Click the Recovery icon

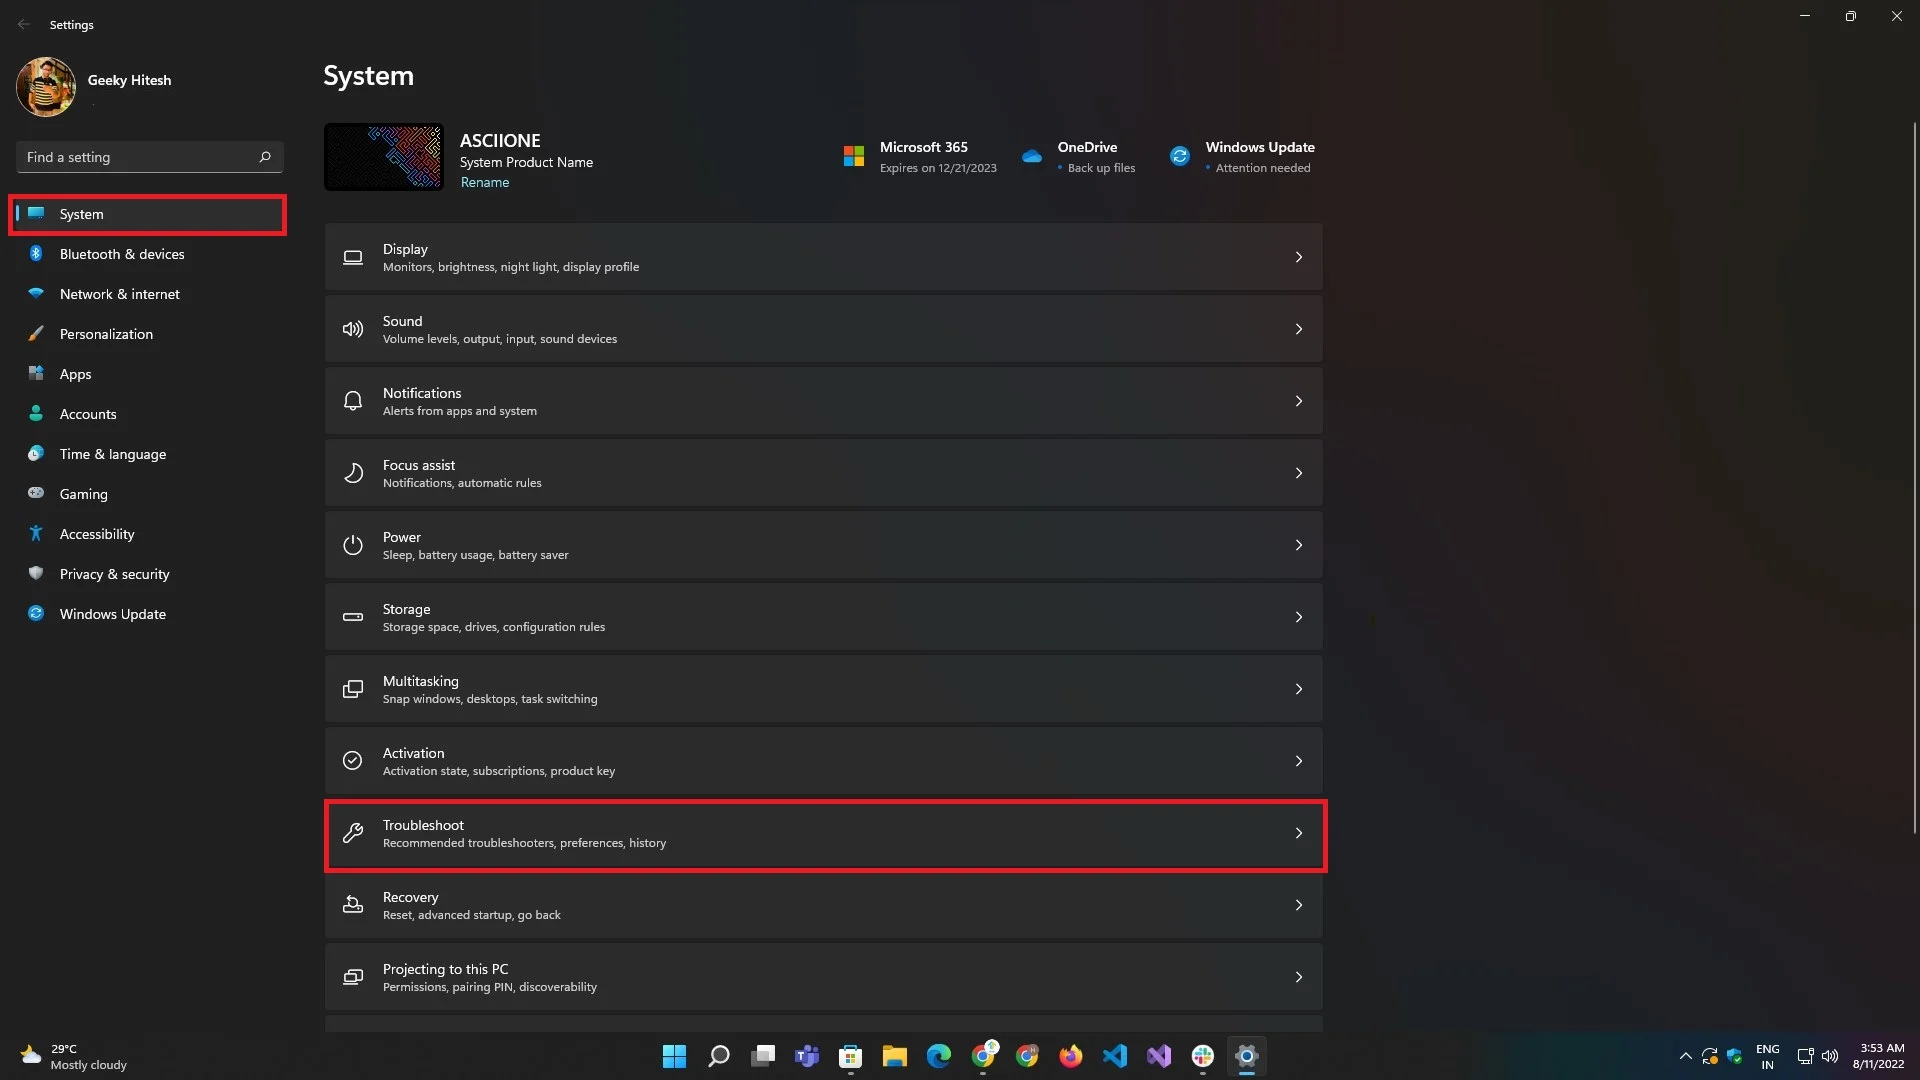pyautogui.click(x=352, y=905)
